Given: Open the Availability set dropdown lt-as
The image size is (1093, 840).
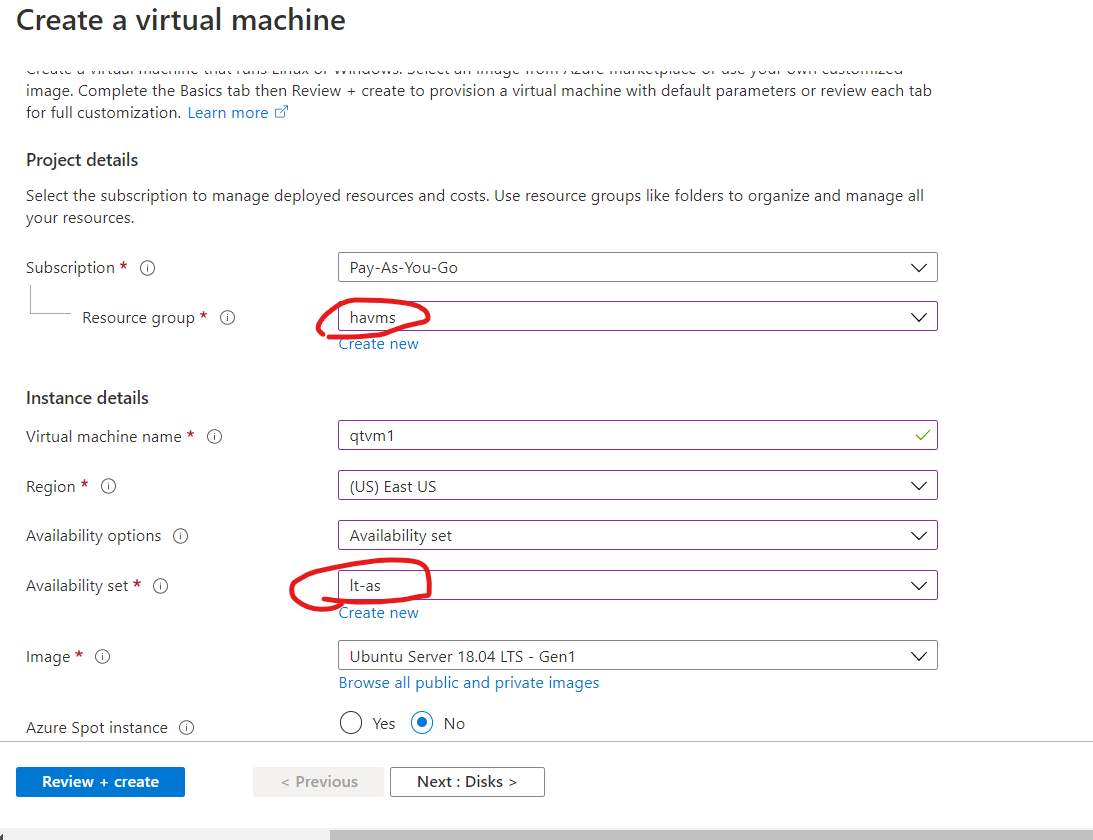Looking at the screenshot, I should tap(638, 586).
